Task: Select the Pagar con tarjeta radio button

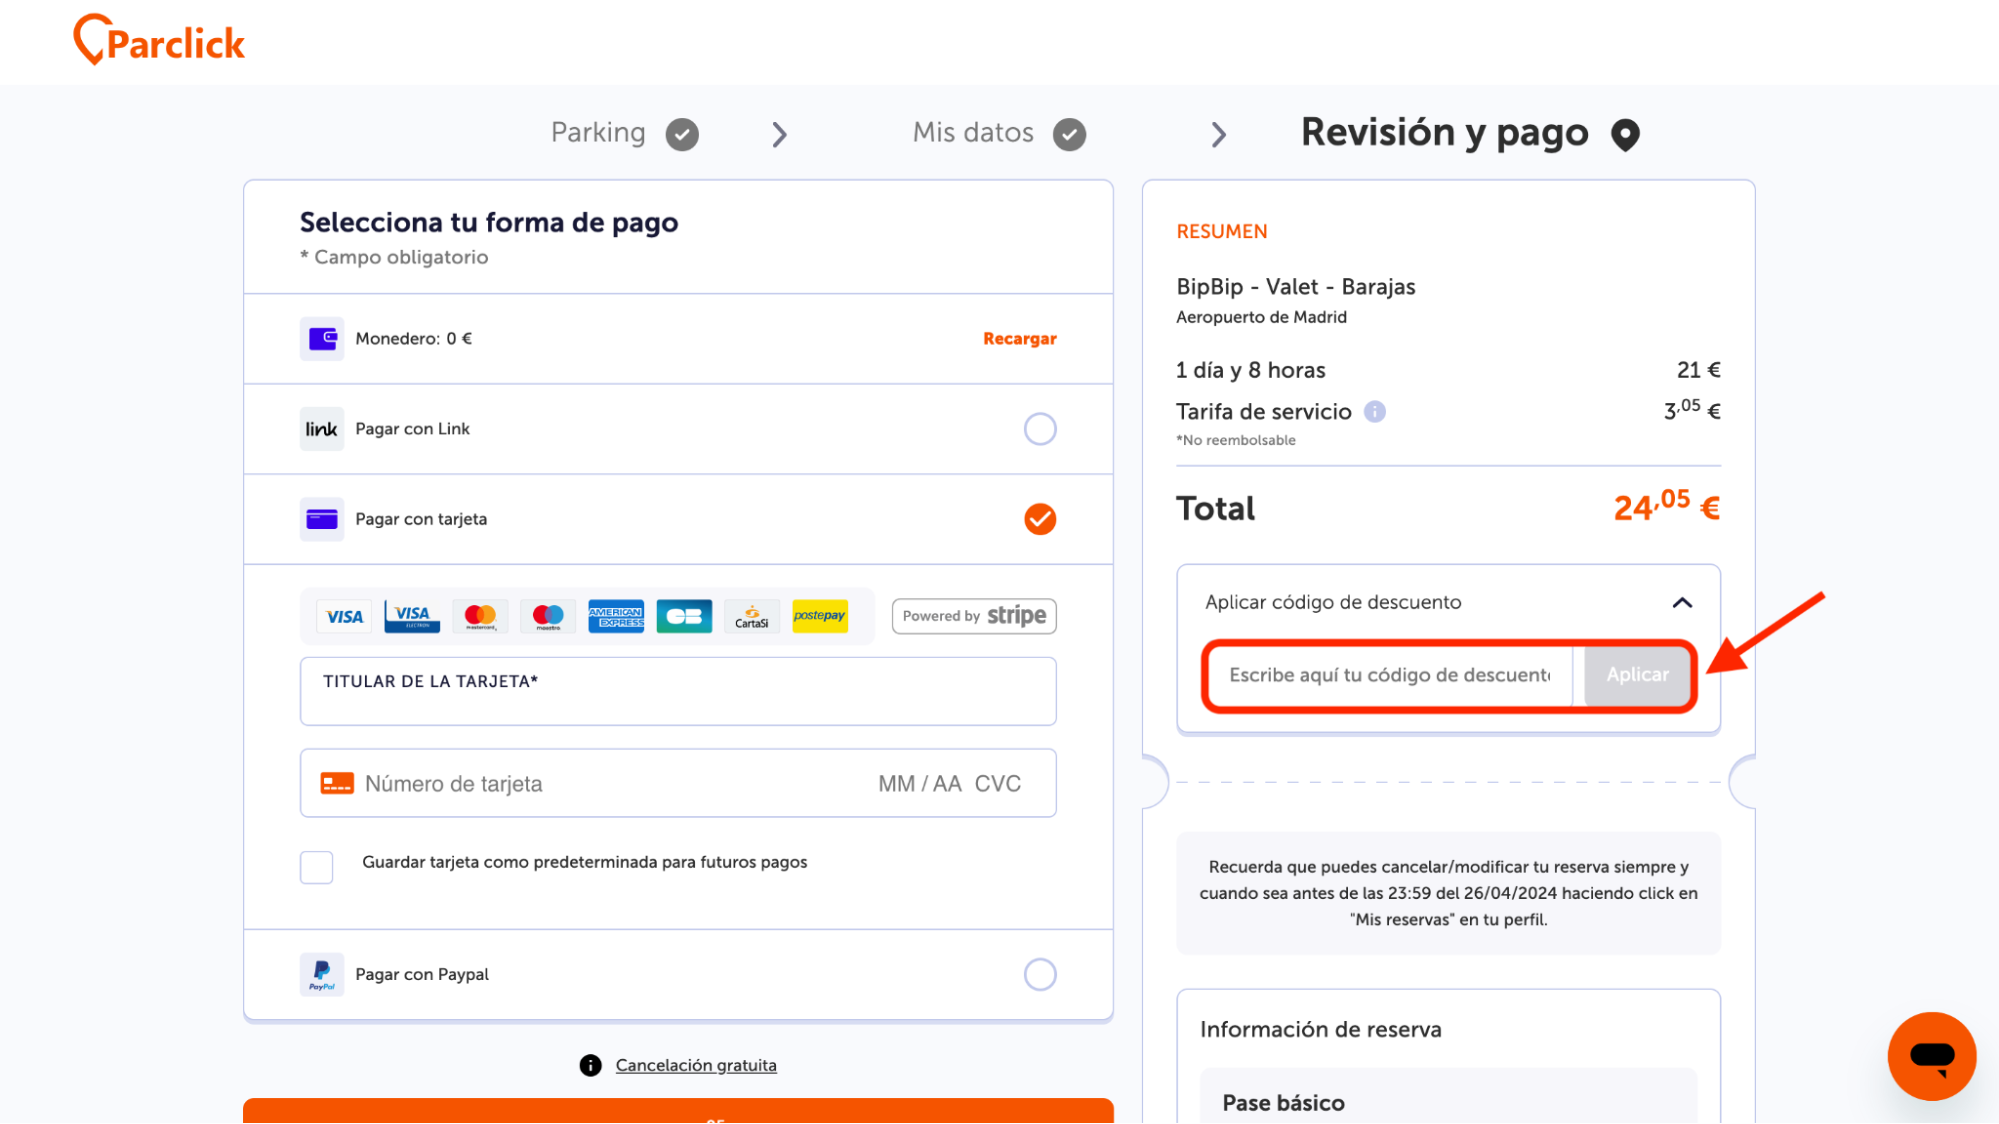Action: click(1039, 517)
